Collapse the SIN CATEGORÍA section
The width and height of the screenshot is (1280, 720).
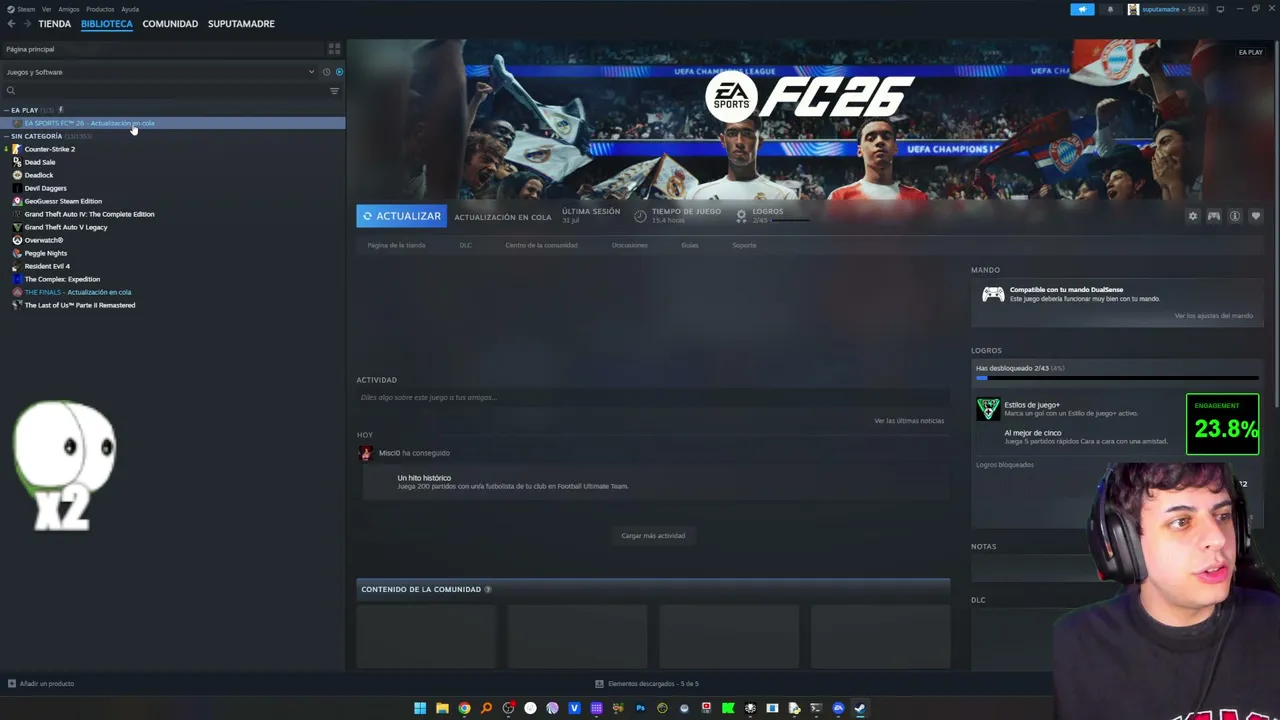(x=7, y=136)
